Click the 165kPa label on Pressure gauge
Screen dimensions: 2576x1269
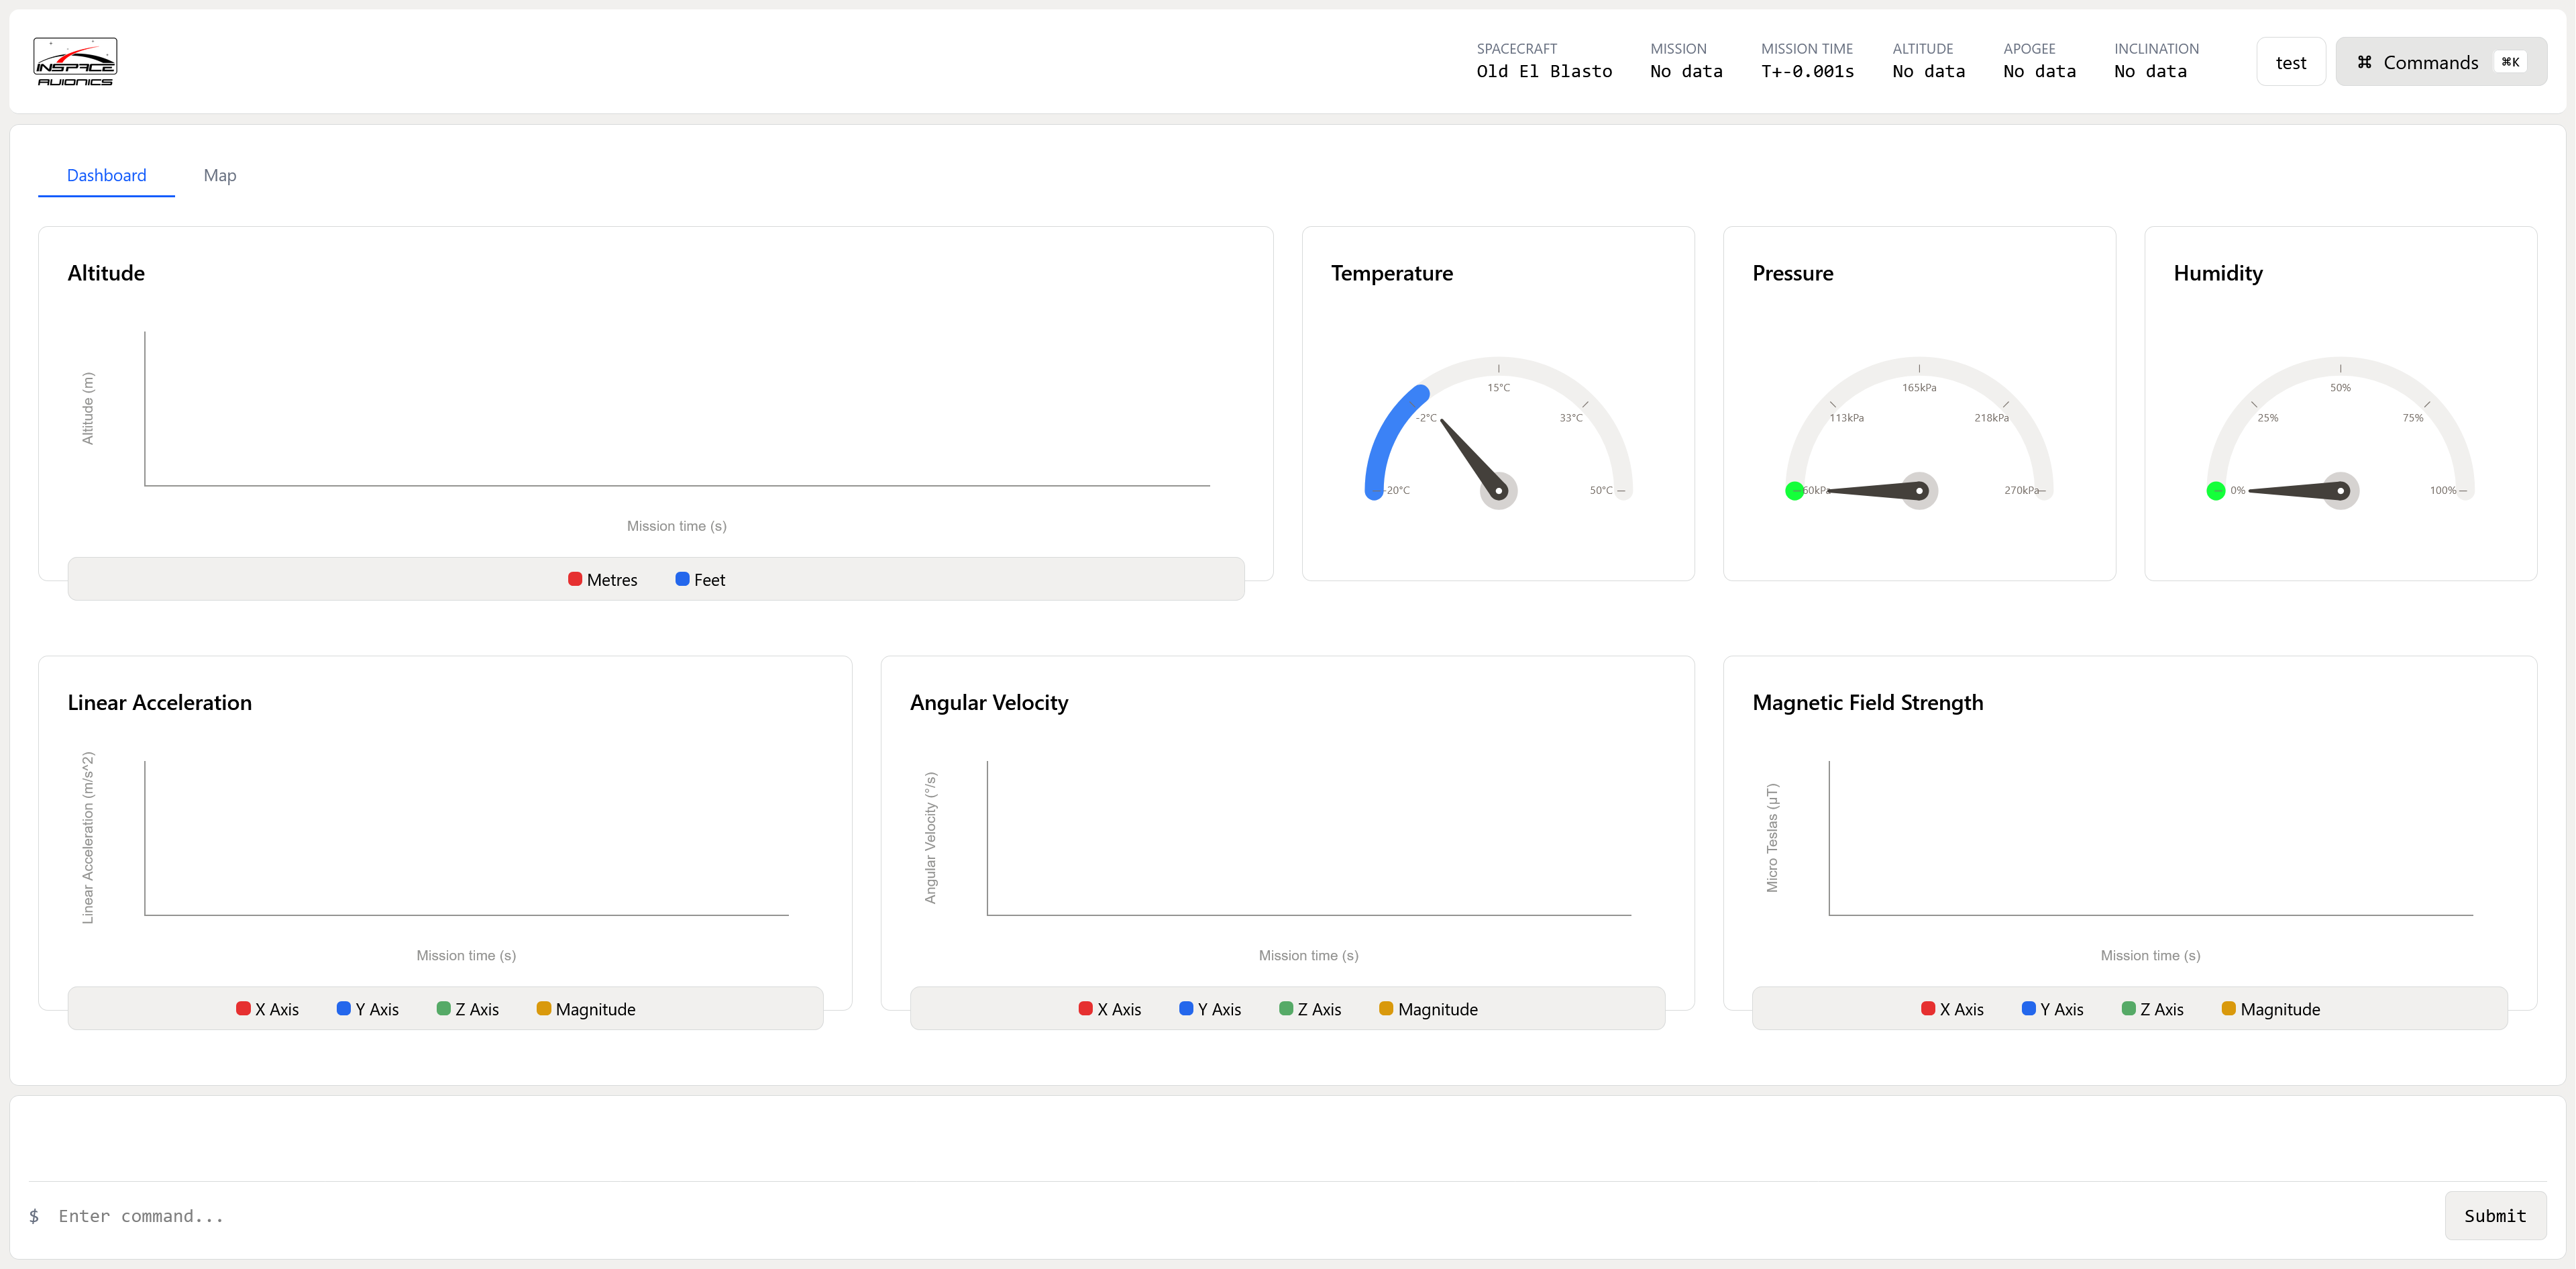(x=1919, y=388)
